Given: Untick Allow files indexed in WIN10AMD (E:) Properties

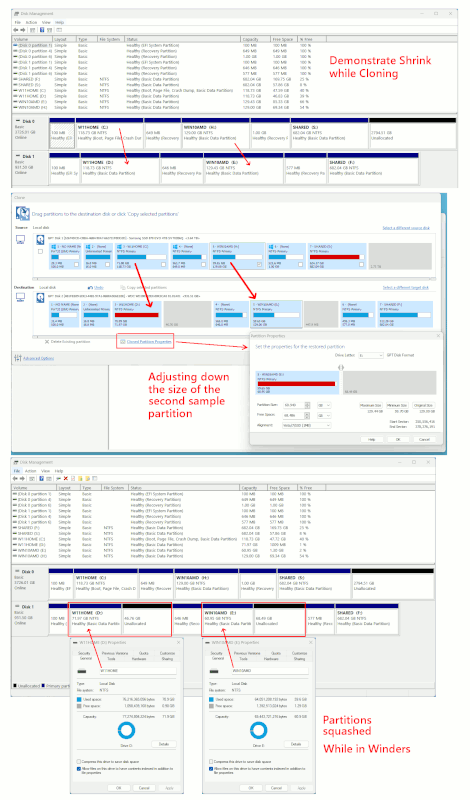Looking at the screenshot, I should pos(211,768).
